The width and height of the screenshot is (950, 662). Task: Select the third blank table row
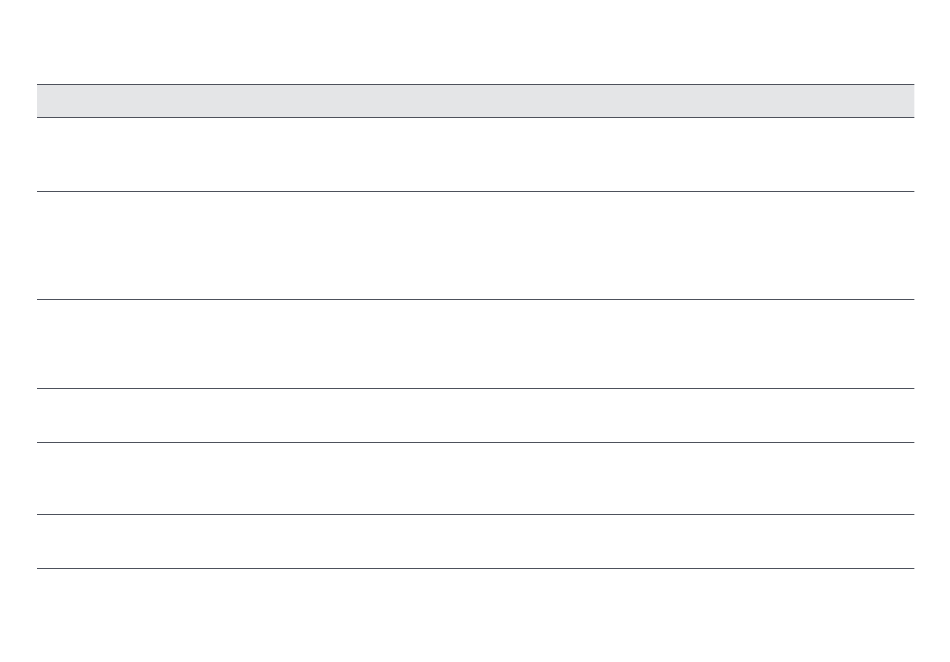475,343
